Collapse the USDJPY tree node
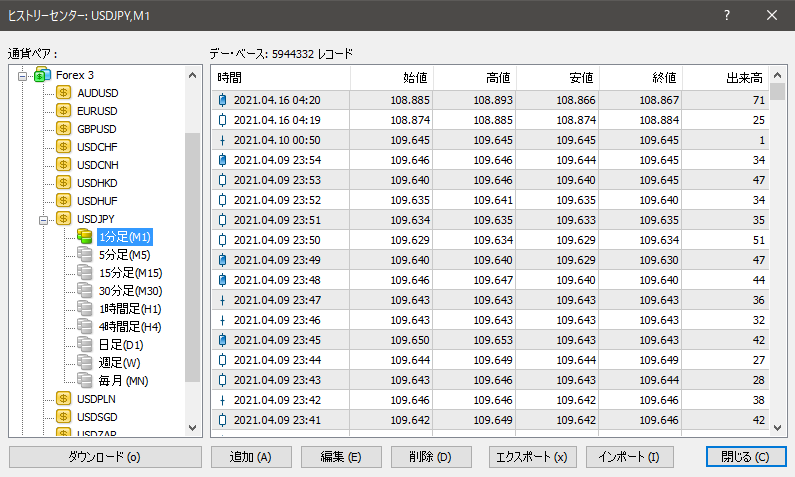Image resolution: width=795 pixels, height=477 pixels. (43, 219)
